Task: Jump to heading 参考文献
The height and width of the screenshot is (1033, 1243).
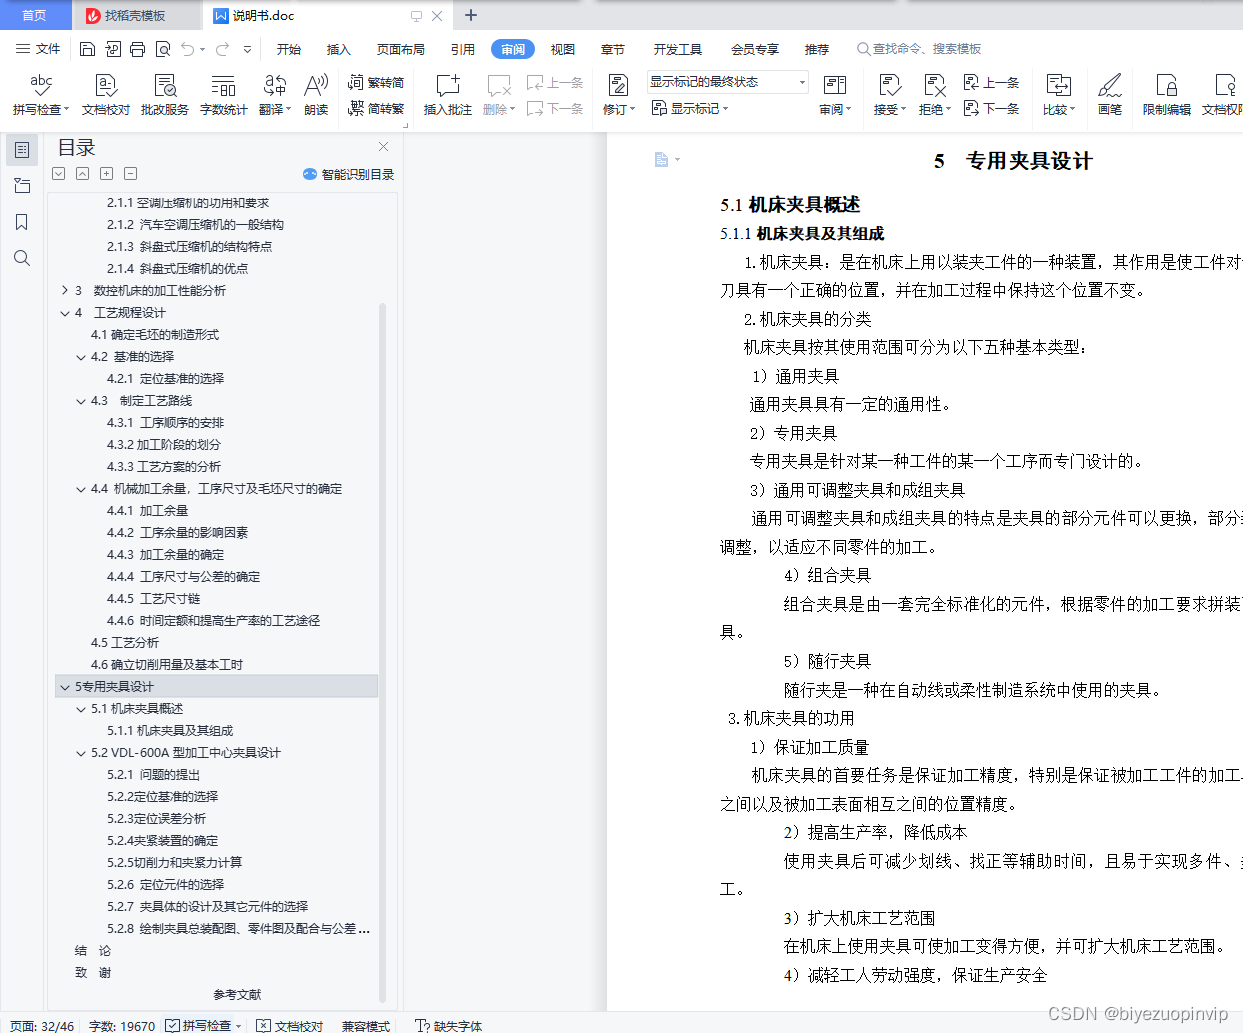Action: pyautogui.click(x=237, y=995)
